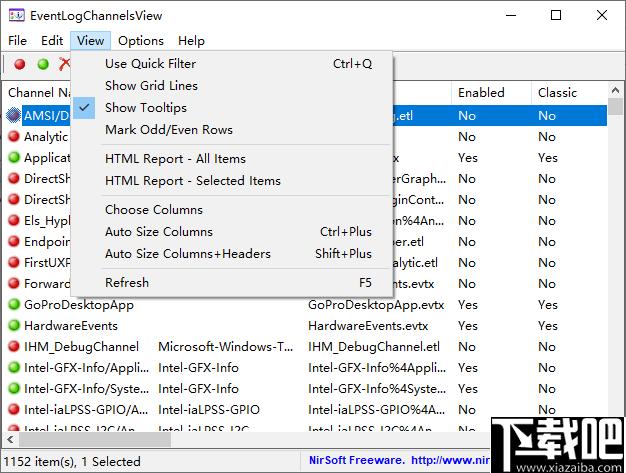The width and height of the screenshot is (626, 473).
Task: Click the EventLogChannelsView app icon in title bar
Action: pyautogui.click(x=16, y=16)
